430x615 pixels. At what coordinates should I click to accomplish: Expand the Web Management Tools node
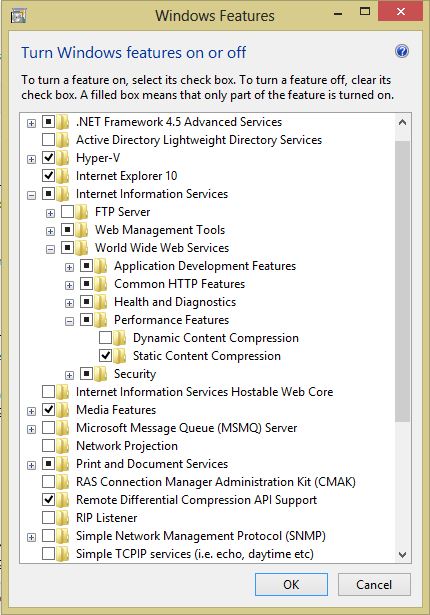click(50, 231)
